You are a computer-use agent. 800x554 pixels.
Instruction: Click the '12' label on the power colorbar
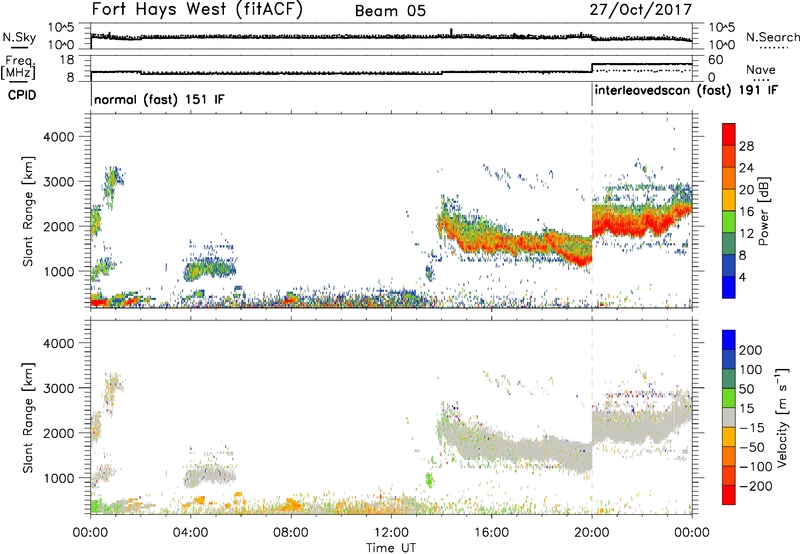746,233
